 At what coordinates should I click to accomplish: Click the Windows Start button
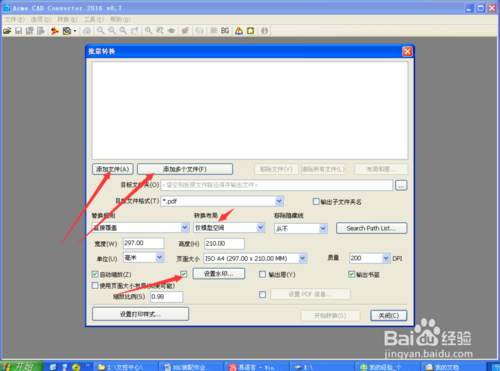coord(21,366)
